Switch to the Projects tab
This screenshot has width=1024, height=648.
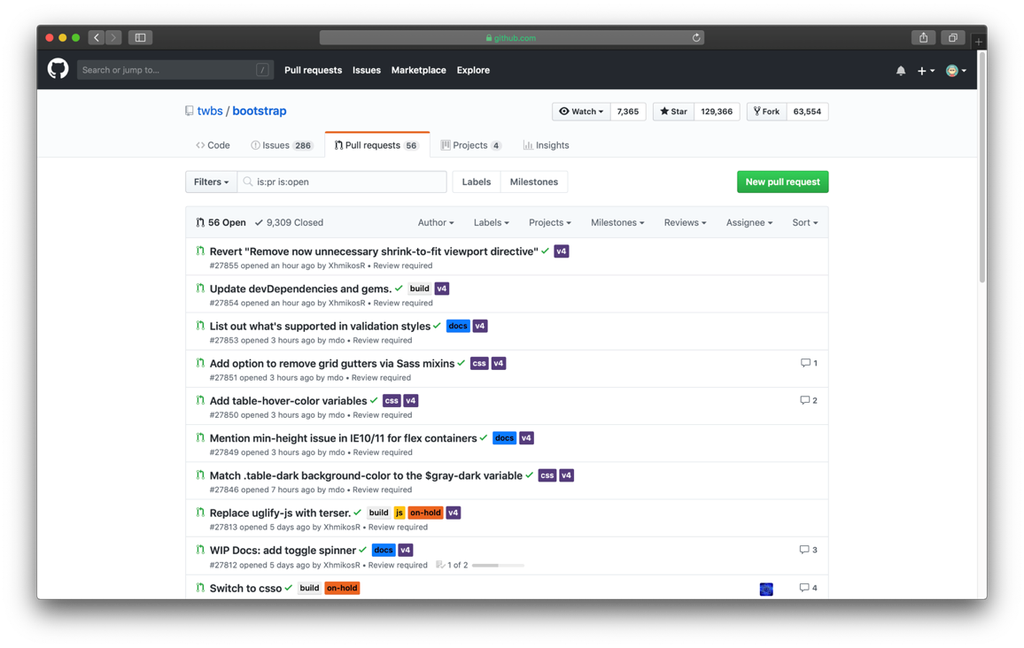[471, 145]
